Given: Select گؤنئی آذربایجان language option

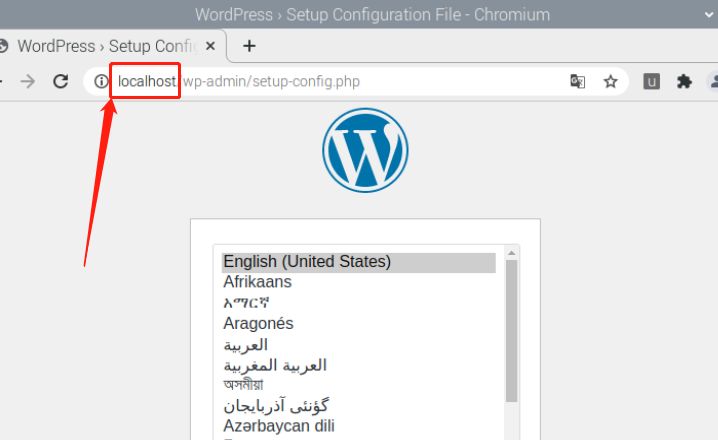Looking at the screenshot, I should click(x=359, y=406).
